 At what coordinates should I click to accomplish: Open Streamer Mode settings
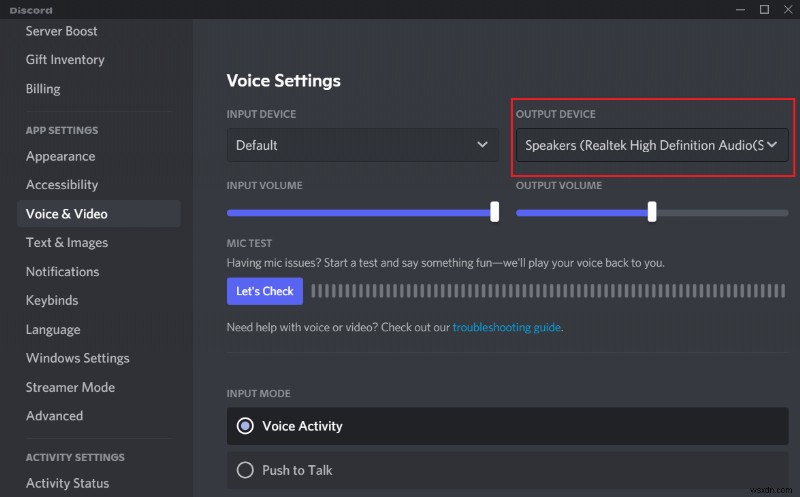(x=70, y=388)
